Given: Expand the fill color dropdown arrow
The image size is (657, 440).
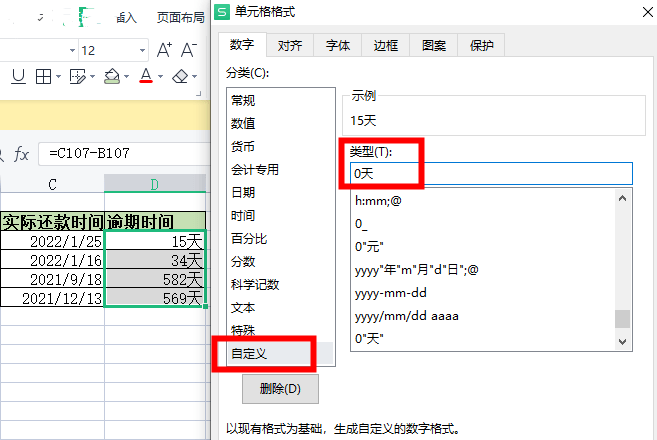Looking at the screenshot, I should pyautogui.click(x=127, y=76).
